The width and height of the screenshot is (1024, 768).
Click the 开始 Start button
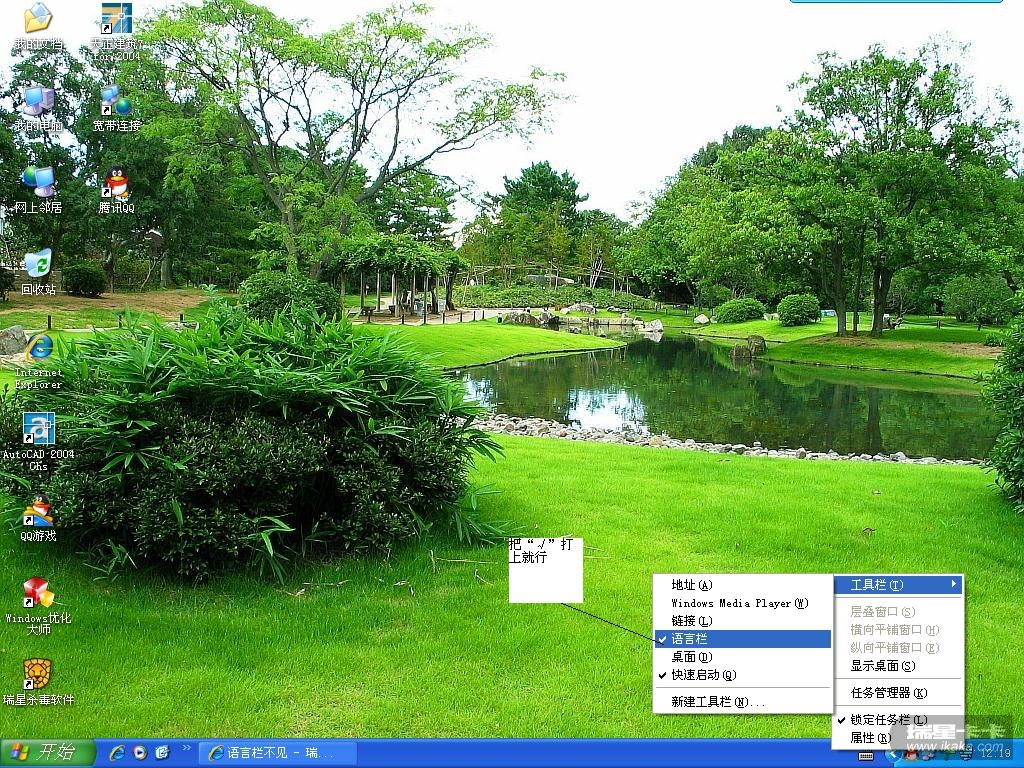coord(47,753)
